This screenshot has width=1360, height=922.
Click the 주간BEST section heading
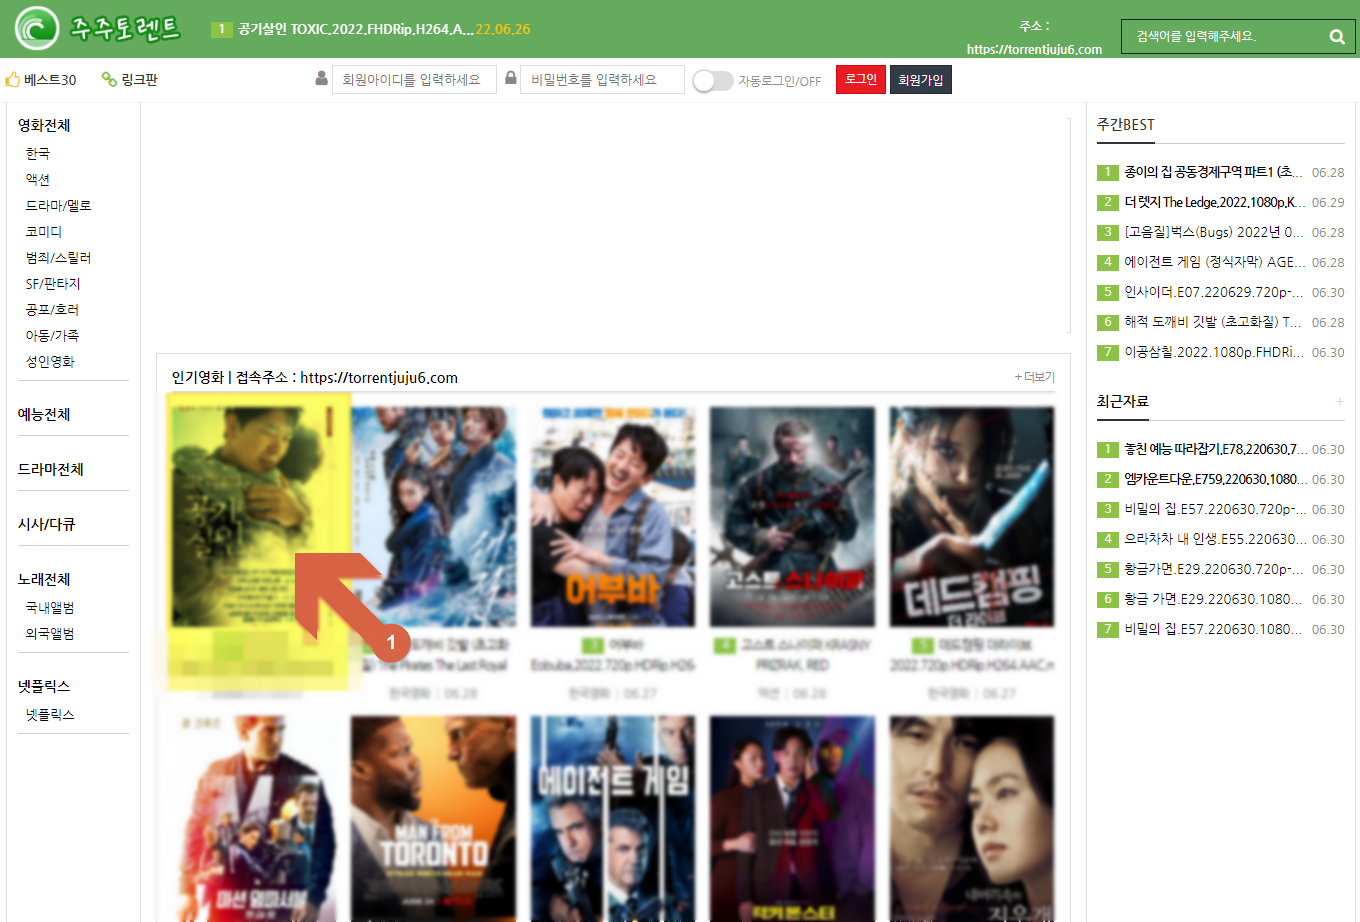(1126, 125)
